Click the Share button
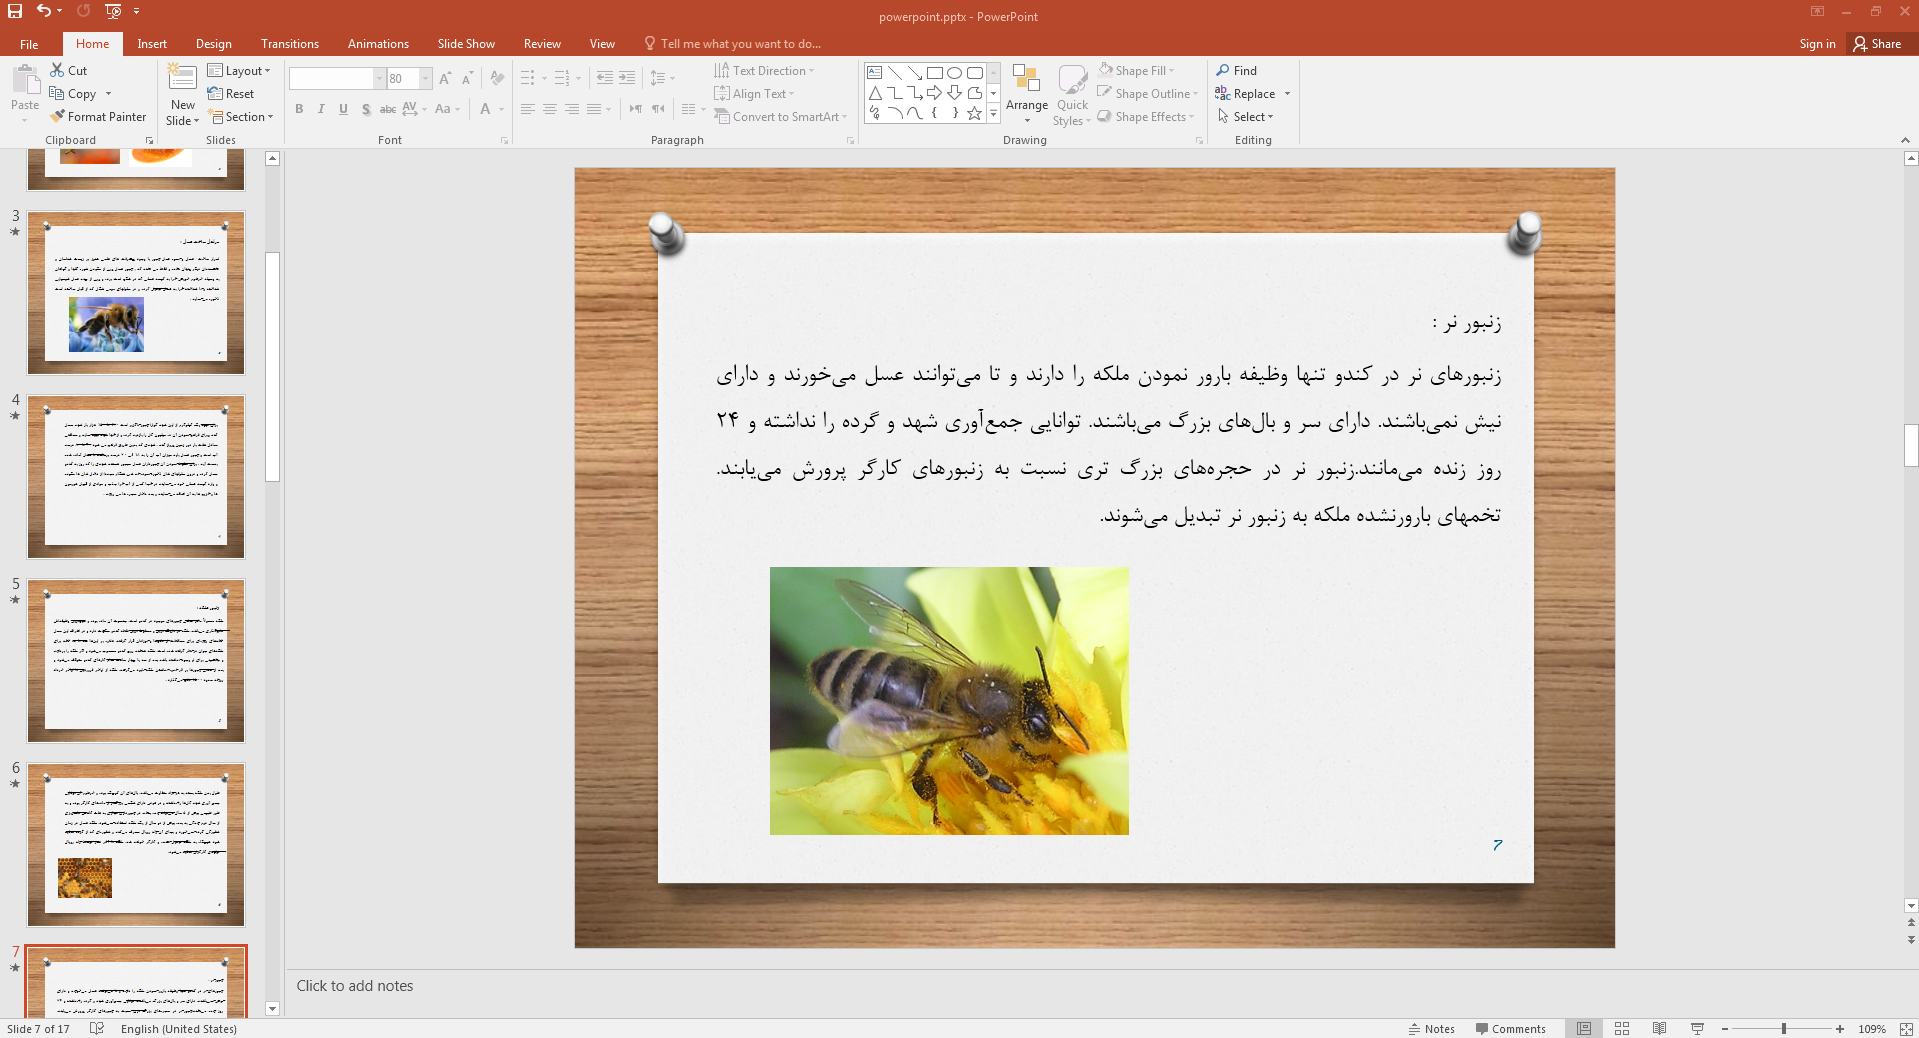Image resolution: width=1919 pixels, height=1038 pixels. click(x=1877, y=44)
